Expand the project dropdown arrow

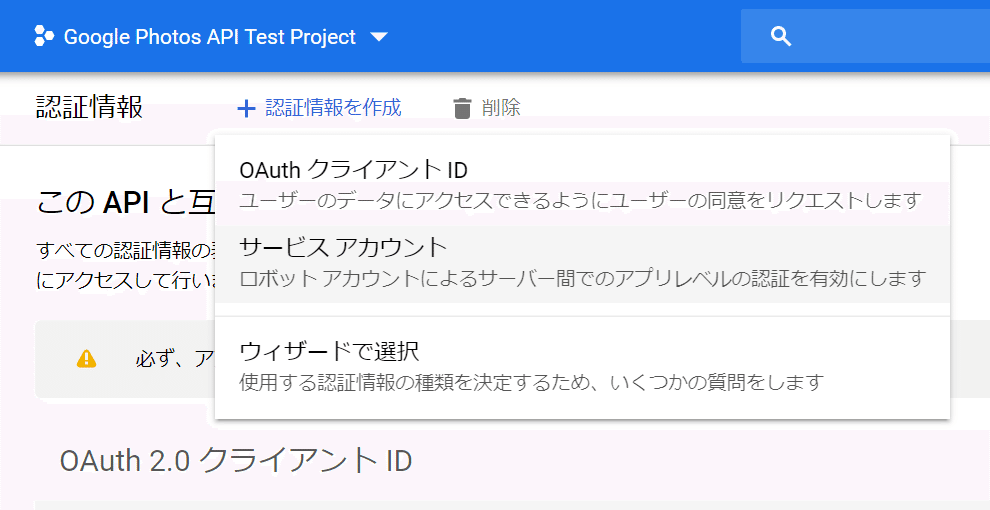(378, 37)
